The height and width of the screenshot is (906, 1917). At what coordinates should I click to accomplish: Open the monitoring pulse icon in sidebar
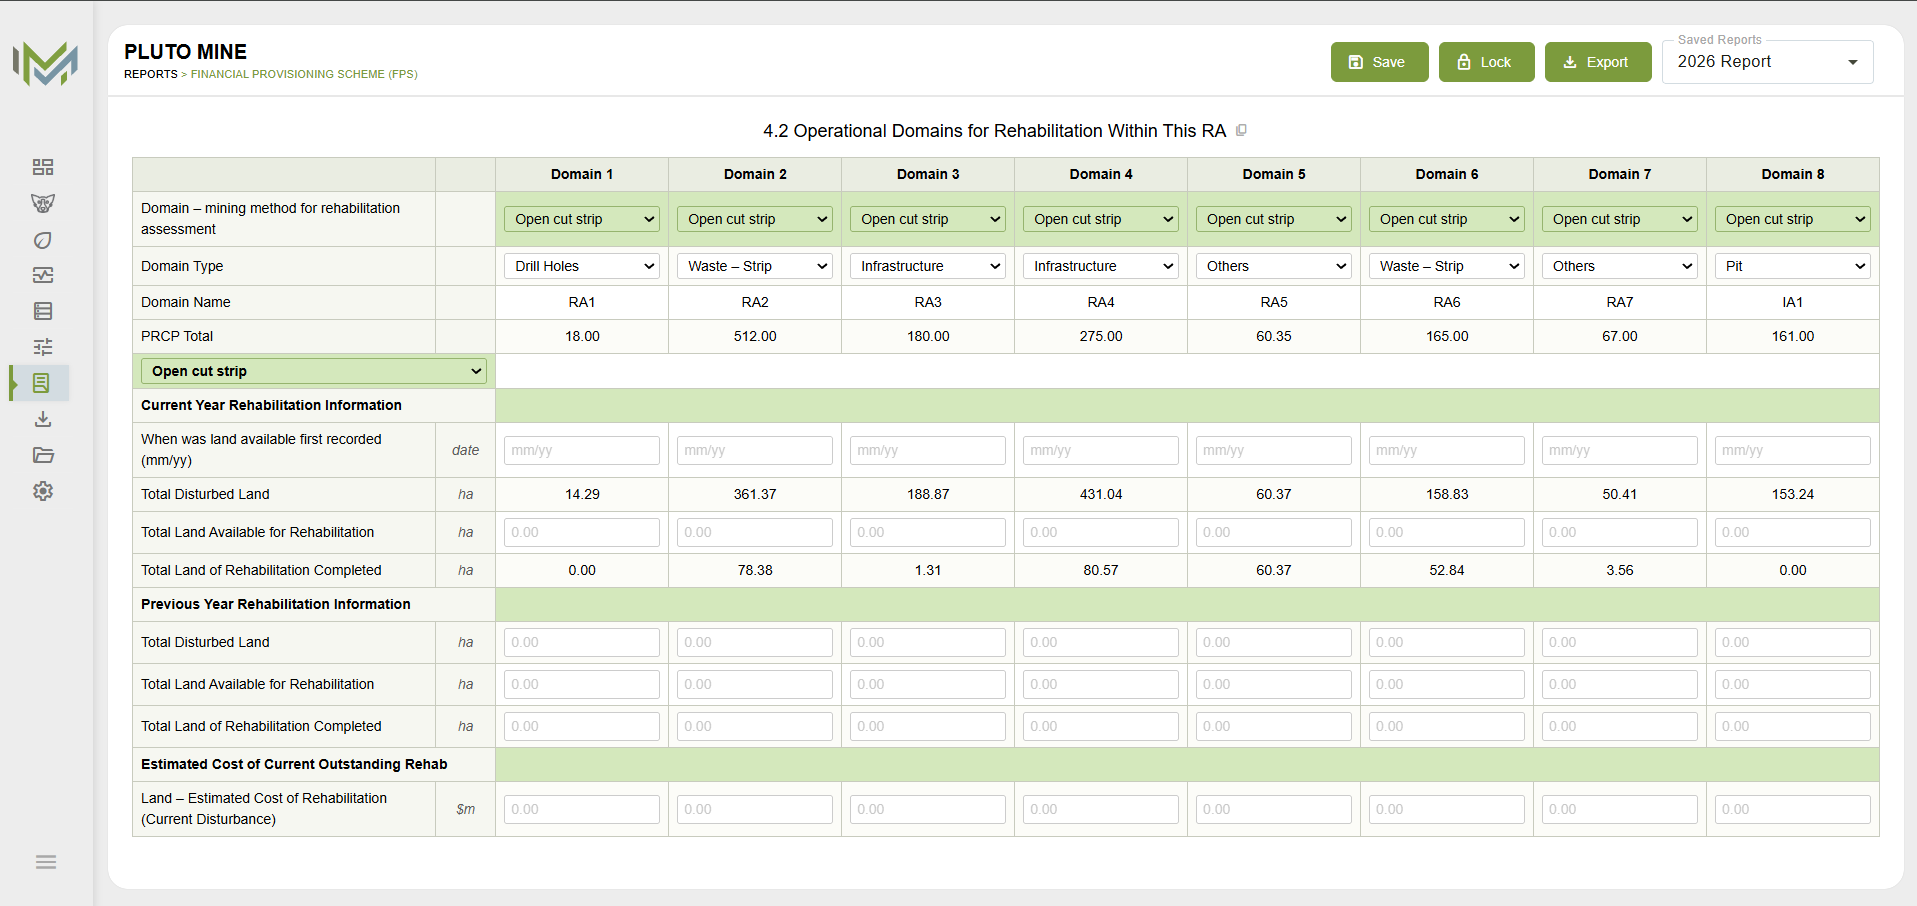coord(43,275)
